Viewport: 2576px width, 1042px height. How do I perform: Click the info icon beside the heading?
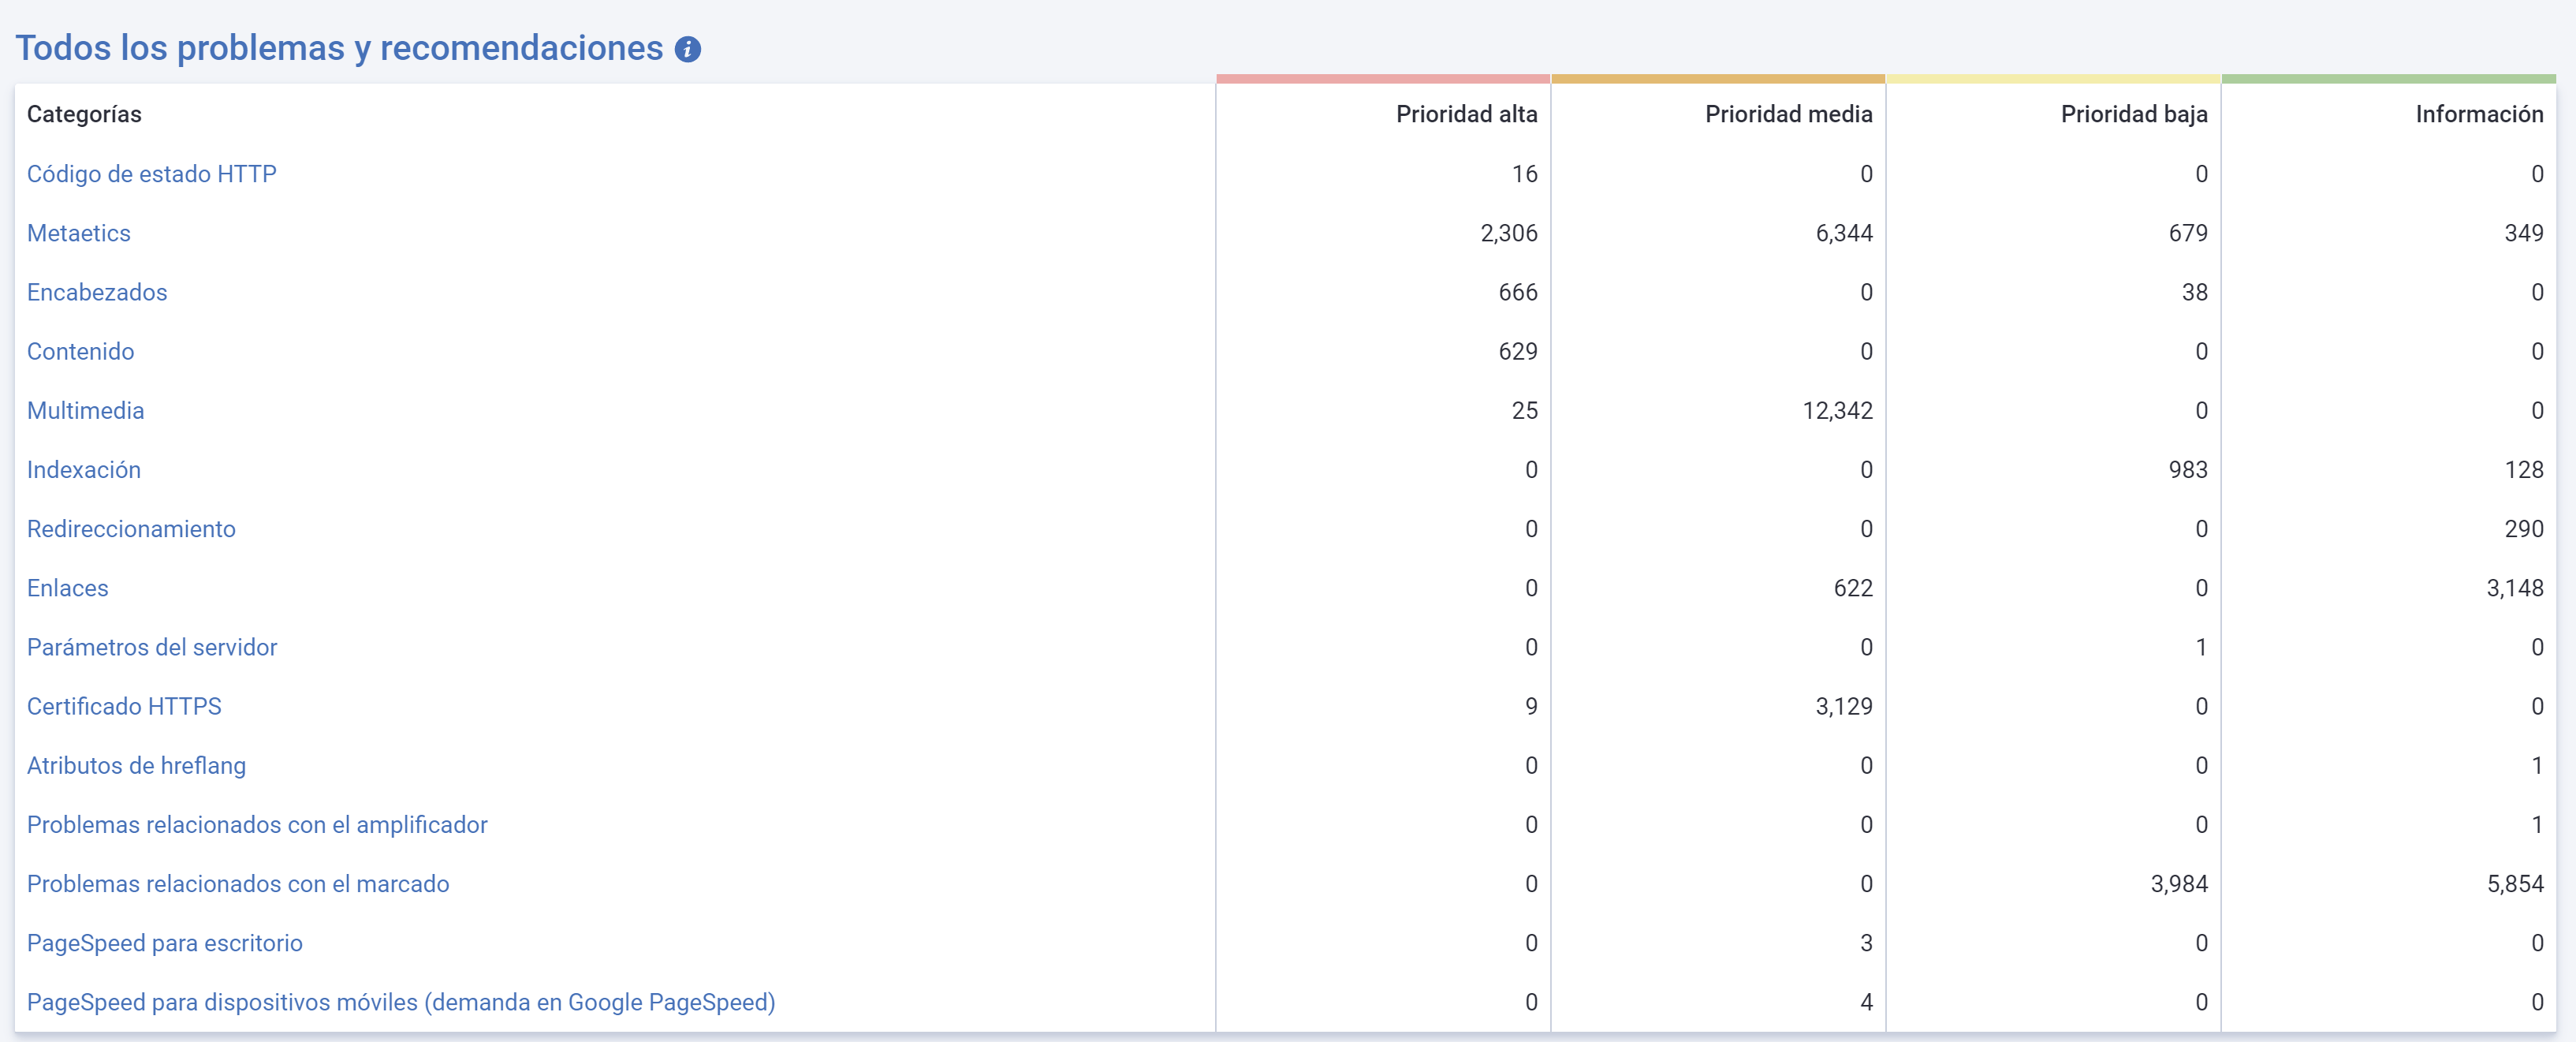point(687,49)
